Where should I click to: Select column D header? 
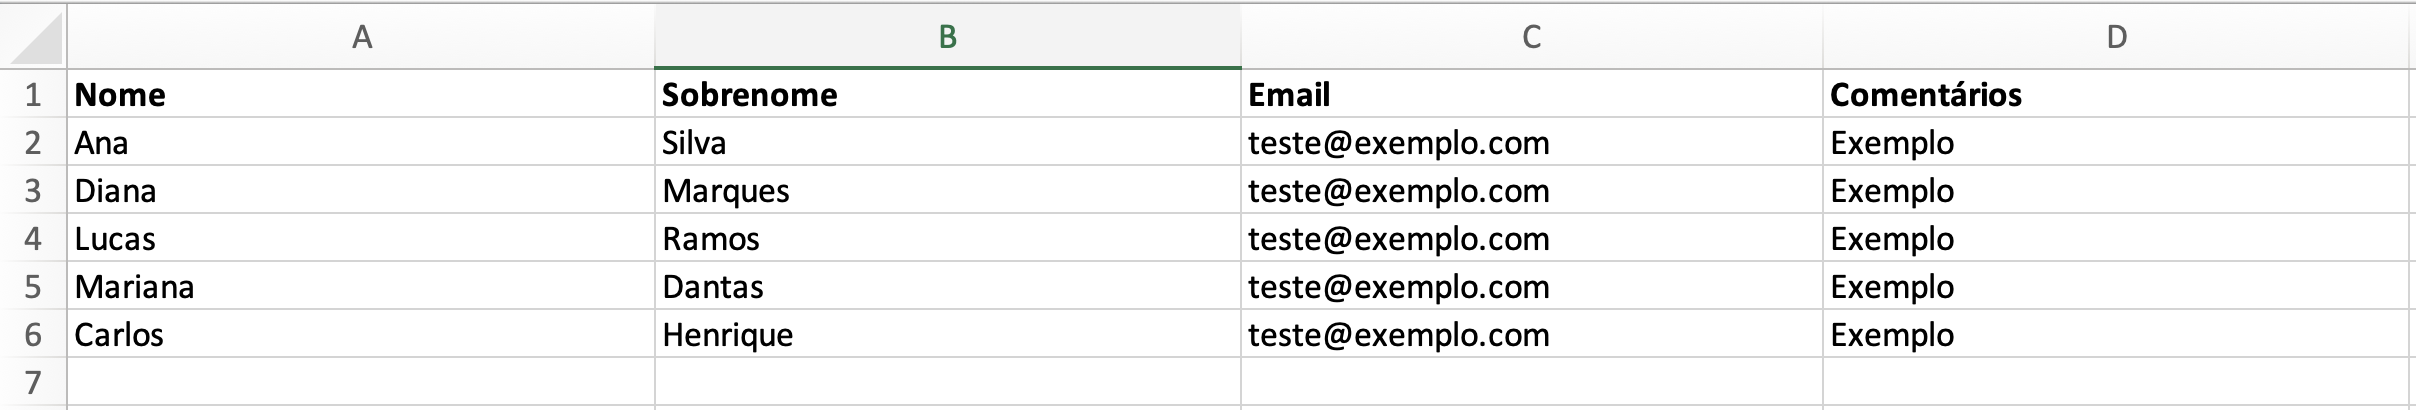[2116, 38]
